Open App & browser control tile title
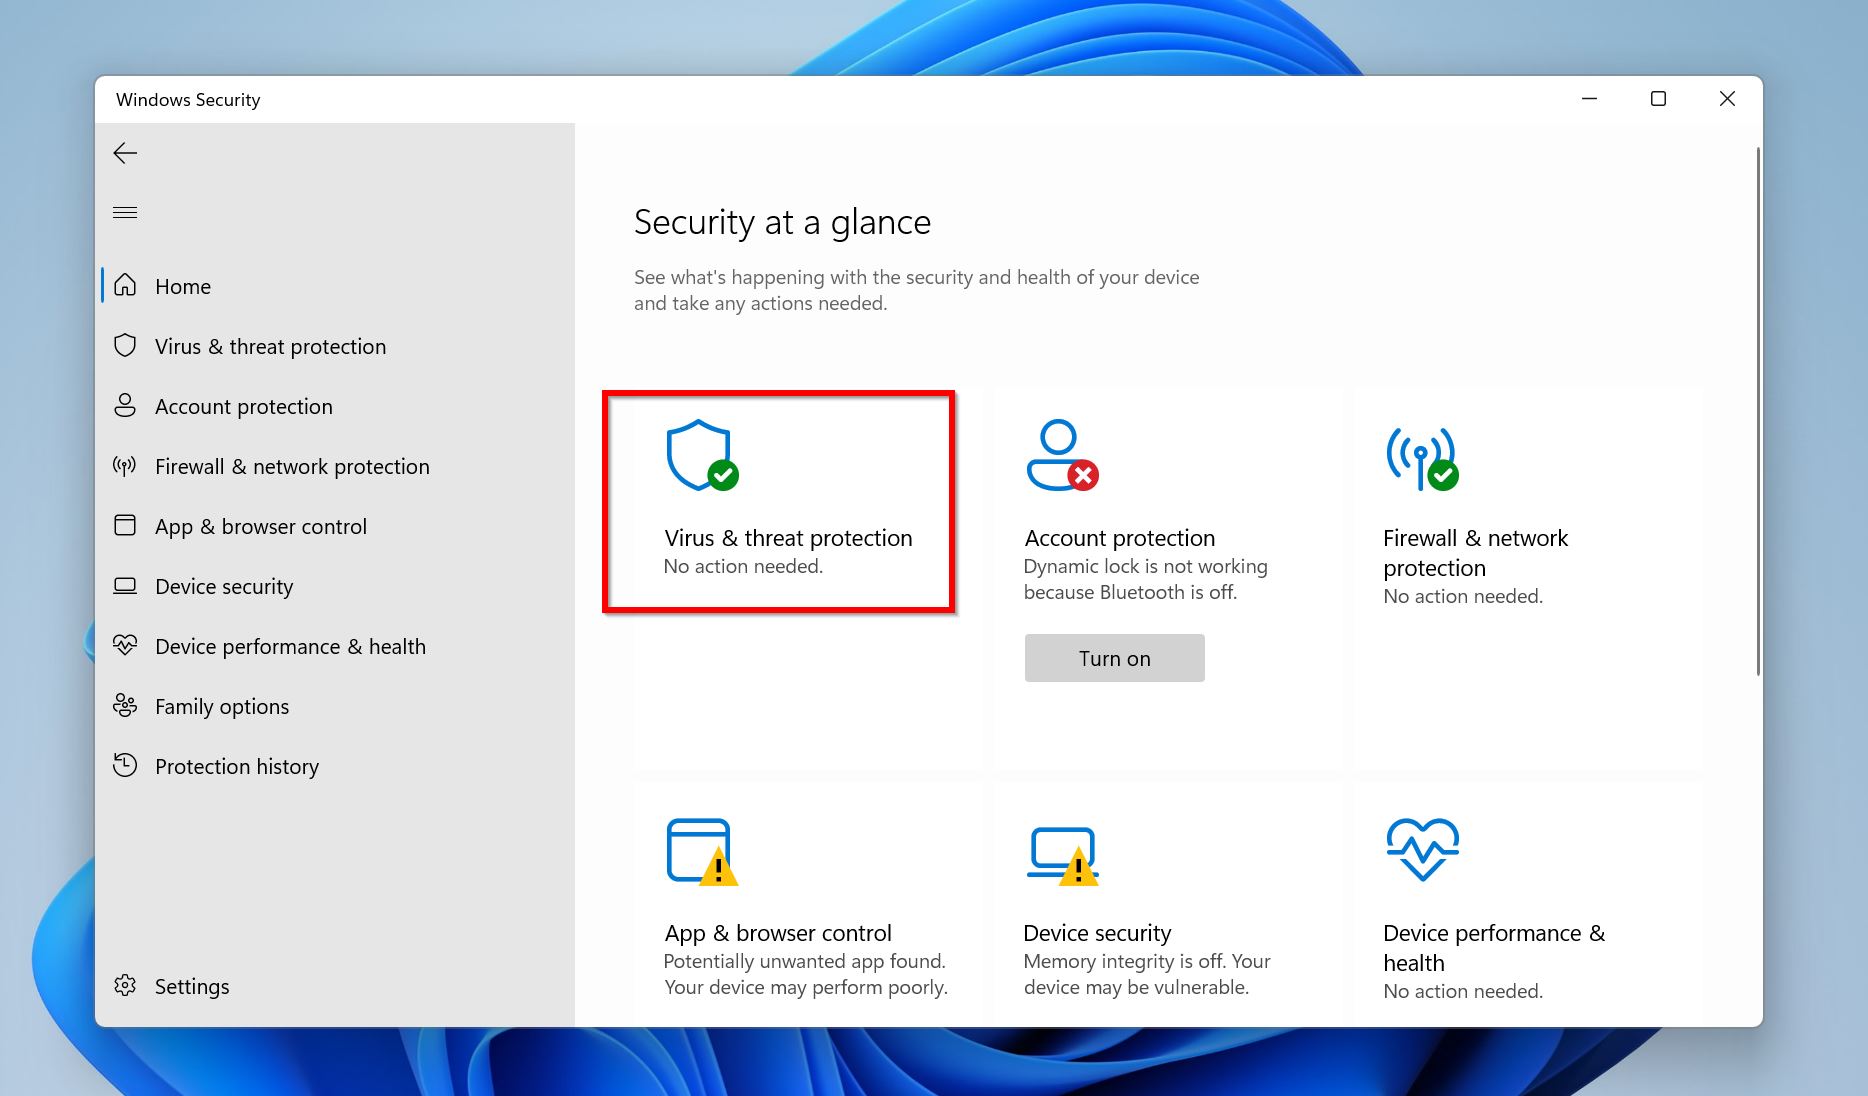 tap(778, 933)
